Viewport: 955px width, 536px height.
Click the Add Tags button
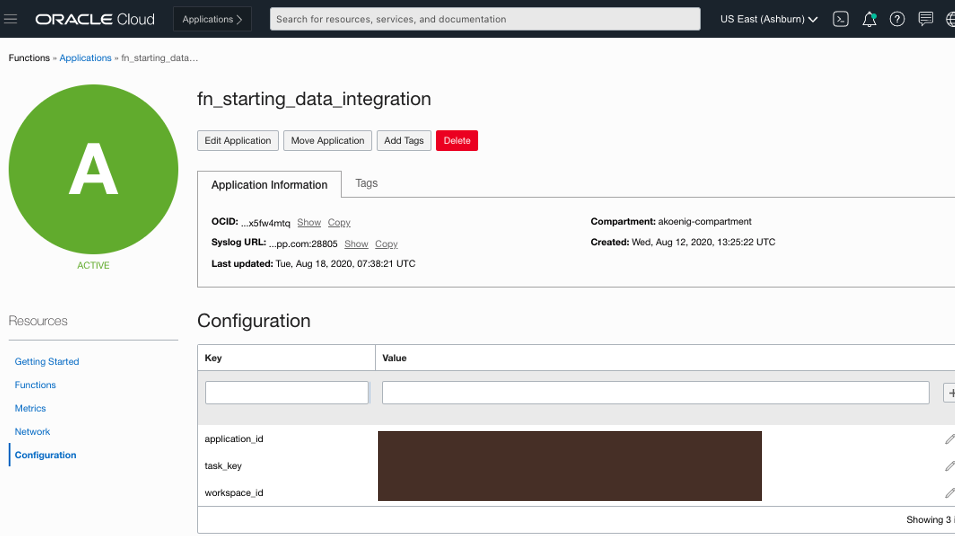(x=404, y=140)
